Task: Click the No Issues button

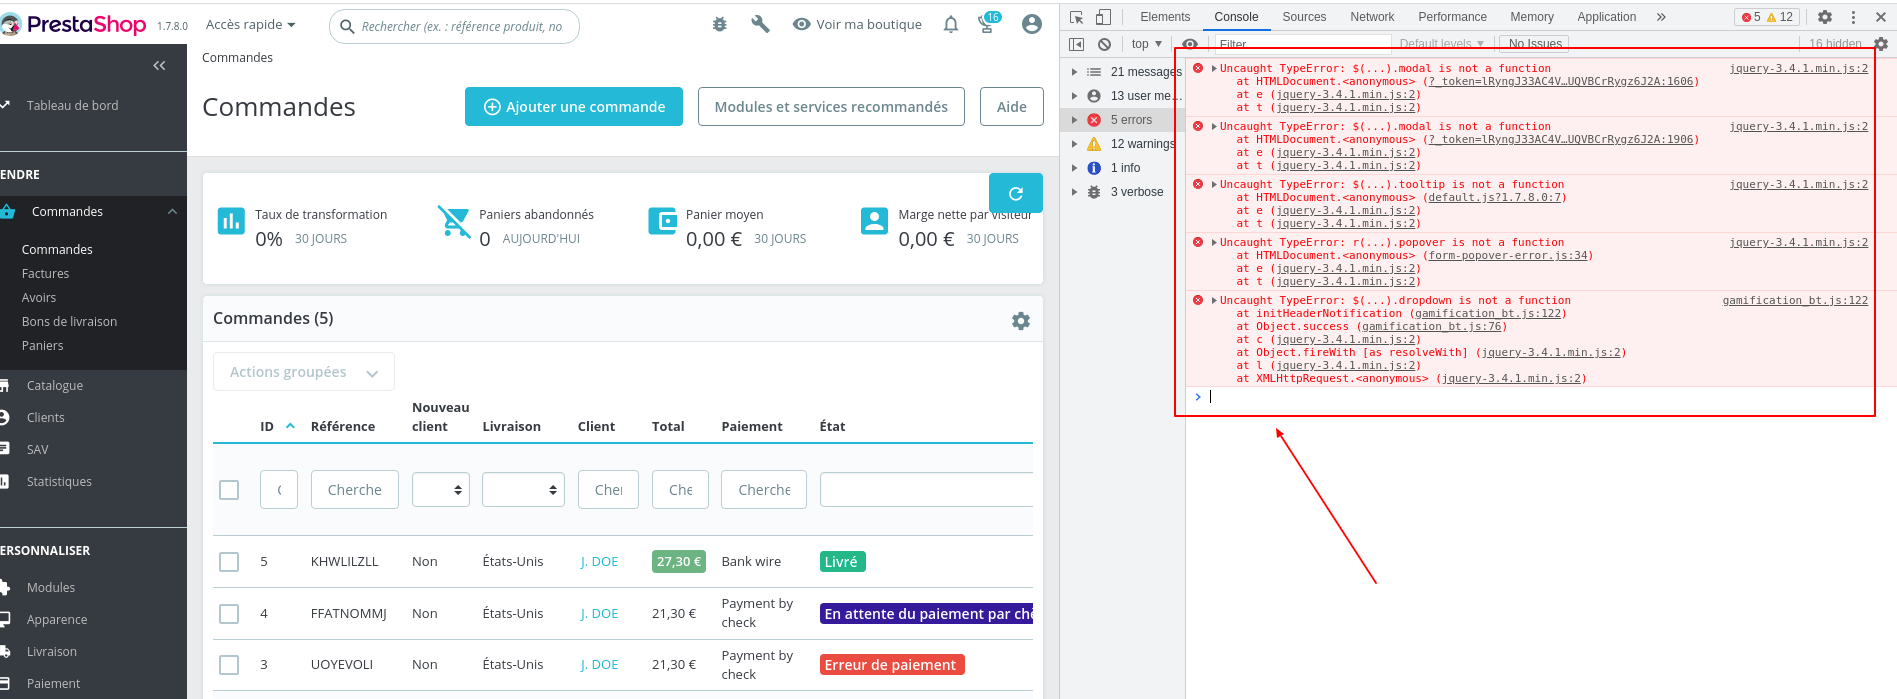Action: 1535,44
